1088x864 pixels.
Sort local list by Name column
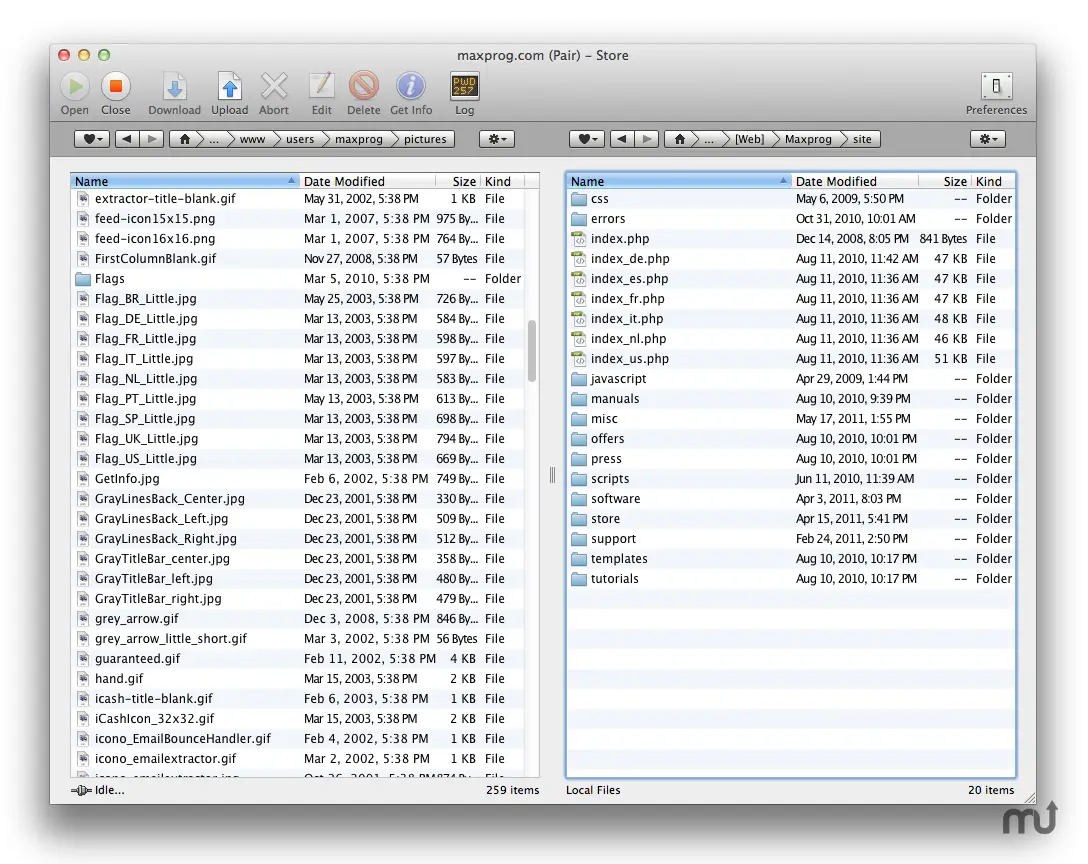pos(679,181)
